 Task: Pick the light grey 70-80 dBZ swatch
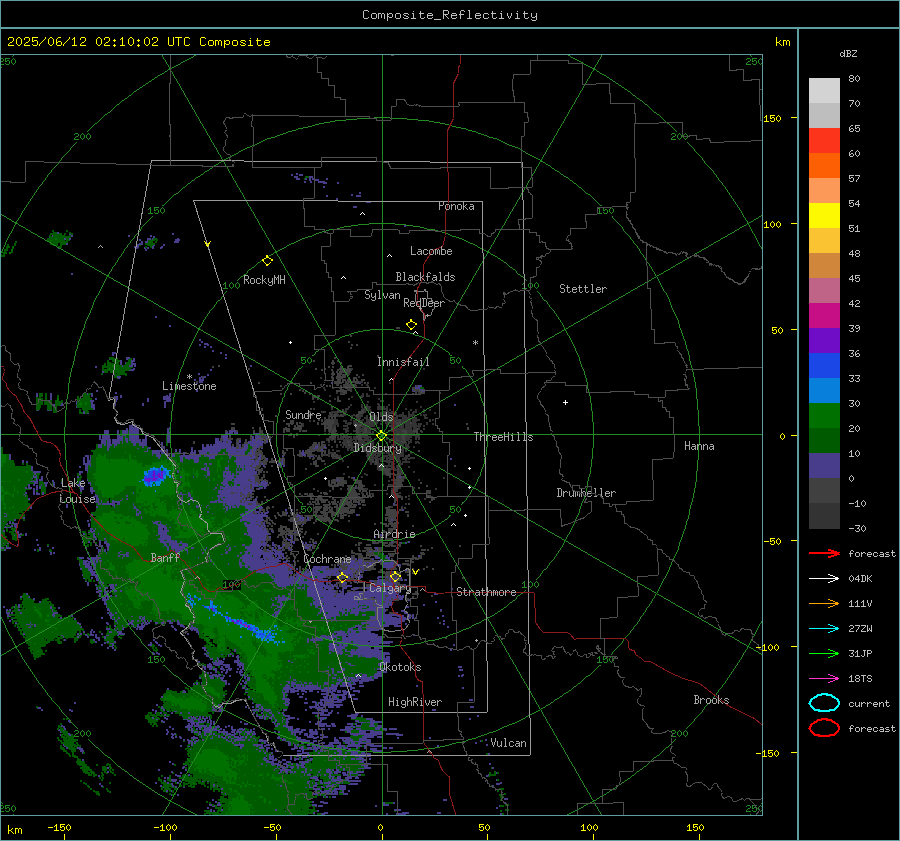pyautogui.click(x=824, y=91)
